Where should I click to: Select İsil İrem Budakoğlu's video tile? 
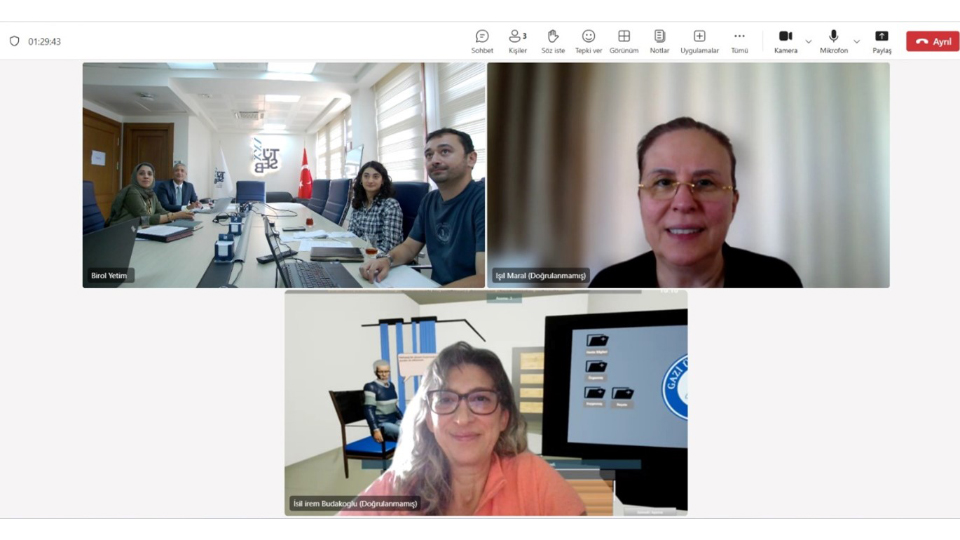pos(486,403)
